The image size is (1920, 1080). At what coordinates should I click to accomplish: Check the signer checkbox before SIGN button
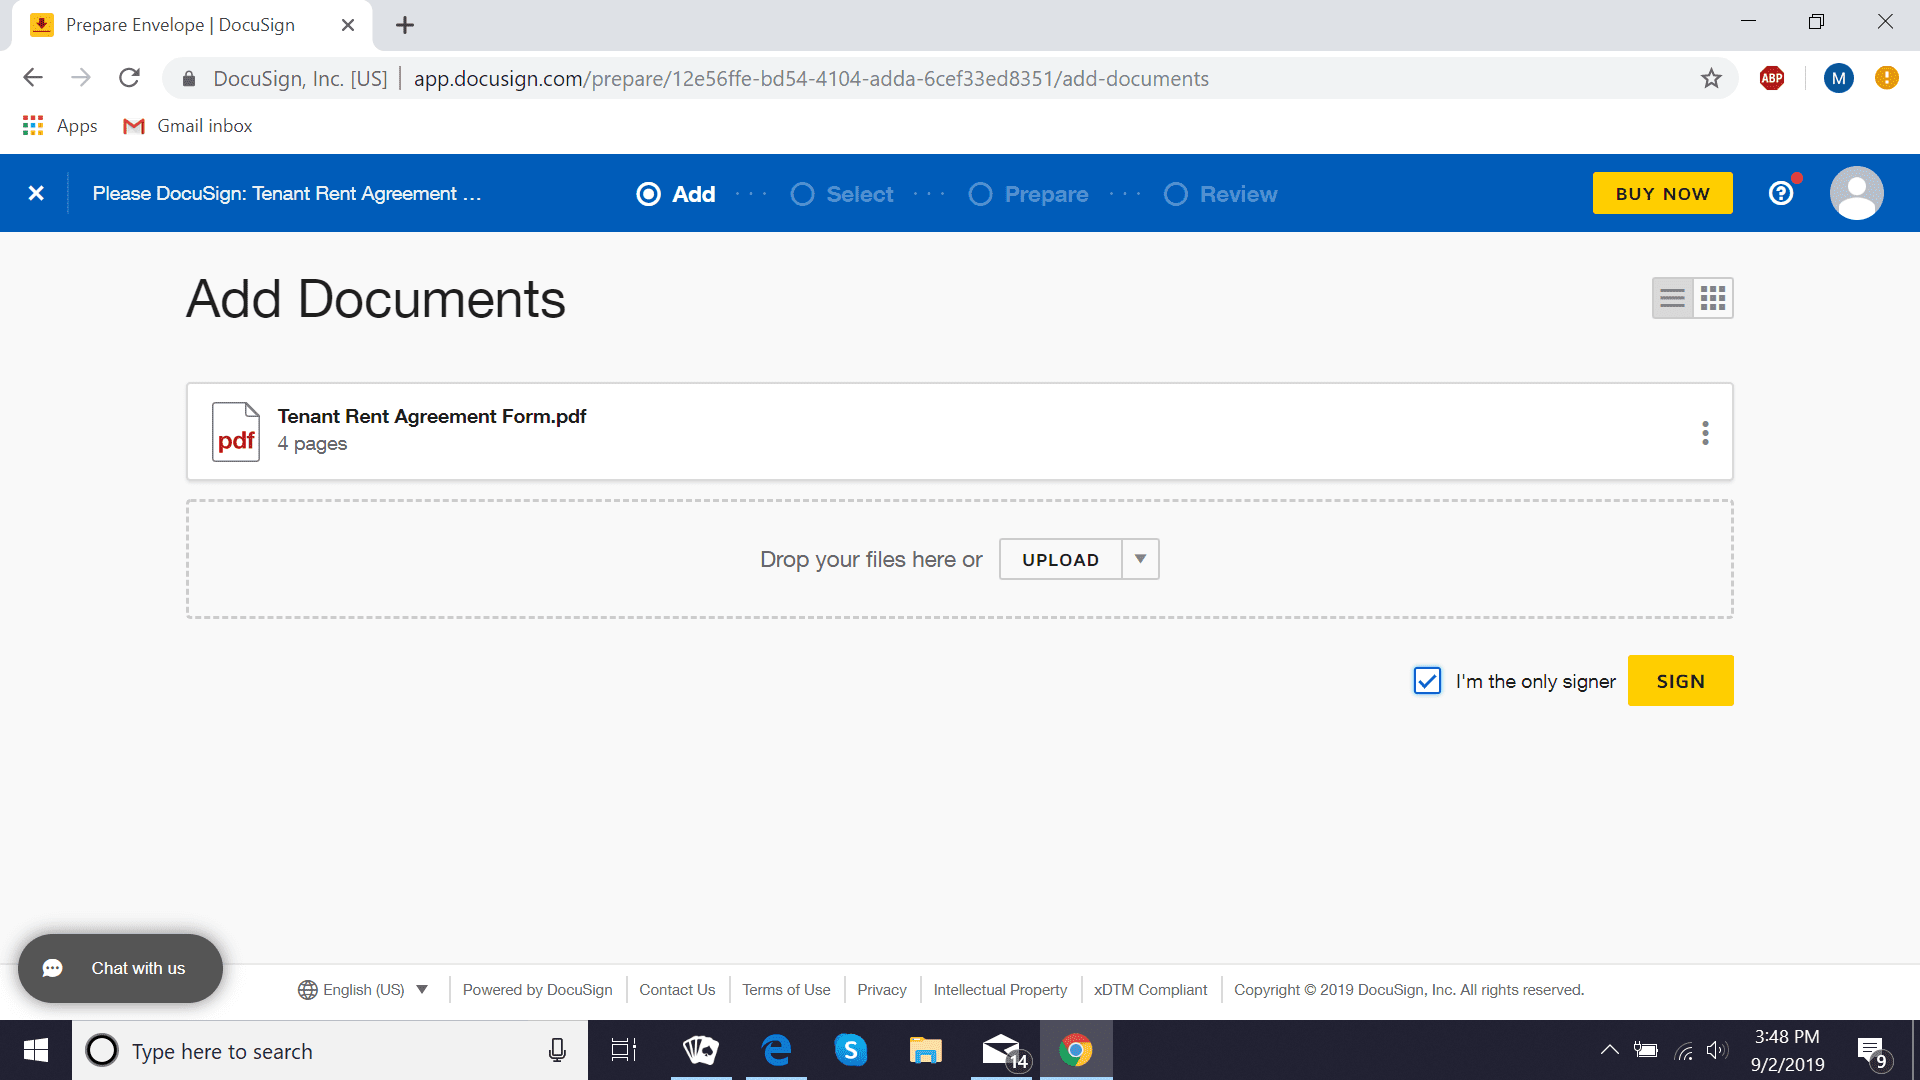[x=1427, y=680]
